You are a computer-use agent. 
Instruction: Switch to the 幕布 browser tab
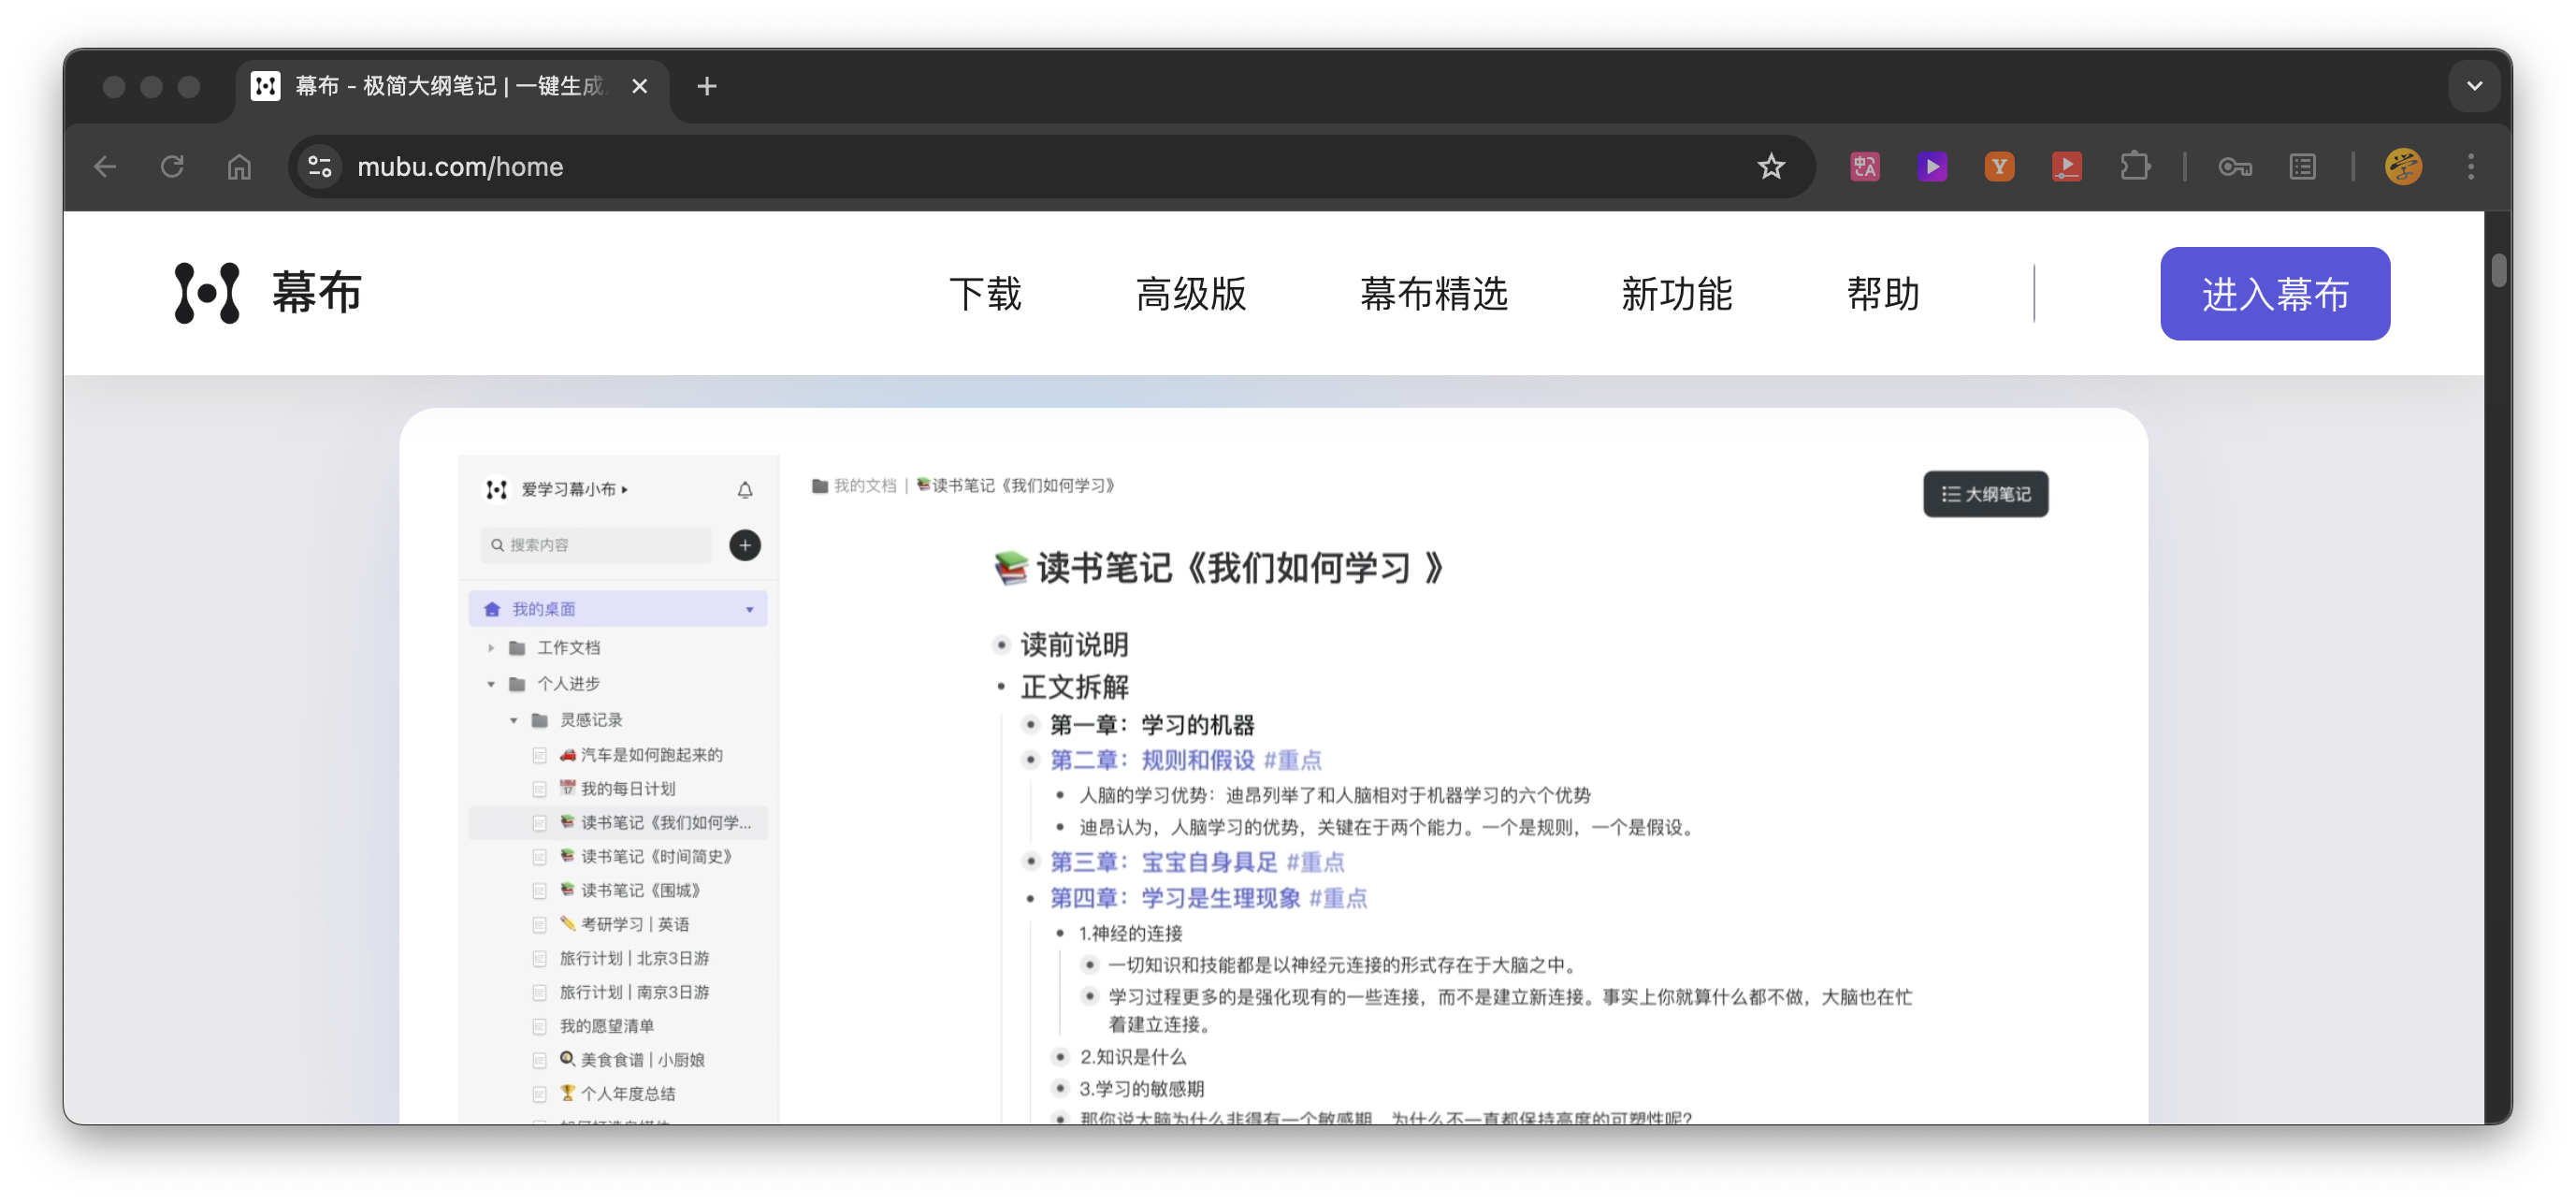(x=420, y=86)
